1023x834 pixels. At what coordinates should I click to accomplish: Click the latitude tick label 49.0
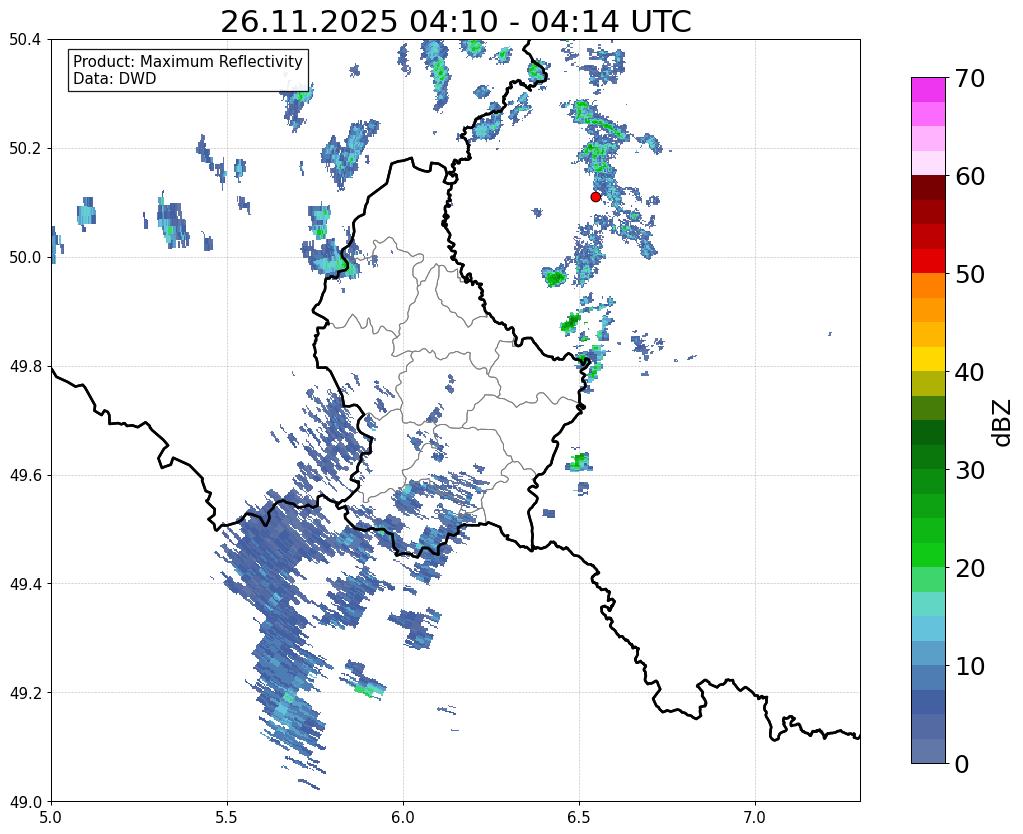tap(25, 802)
